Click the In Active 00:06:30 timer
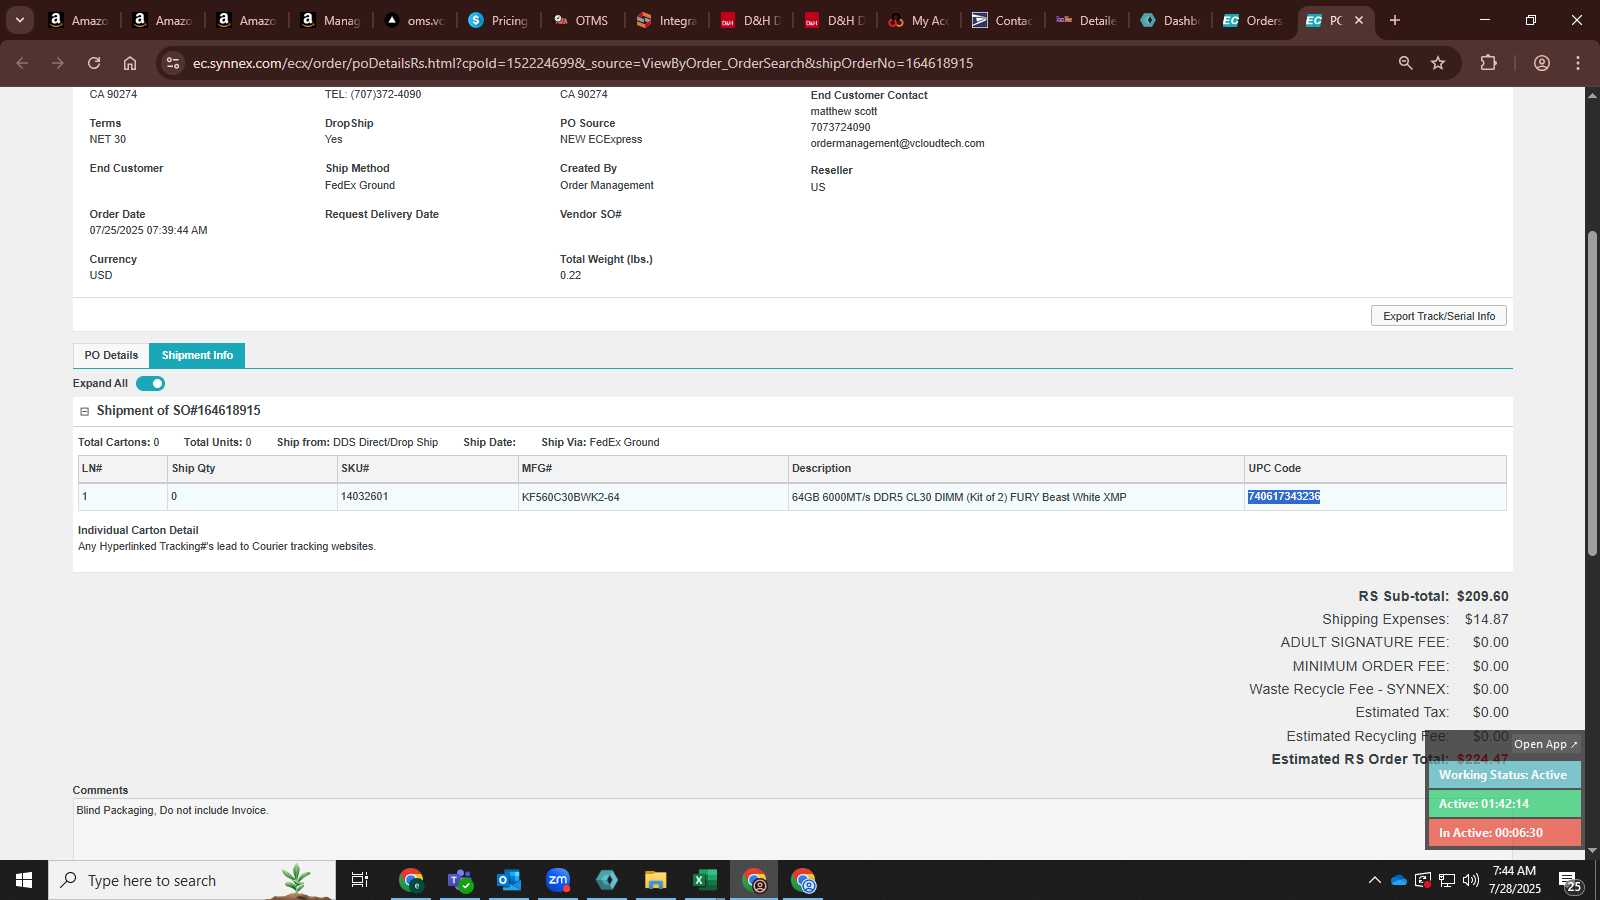Screen dimensions: 1600x900 click(1504, 832)
